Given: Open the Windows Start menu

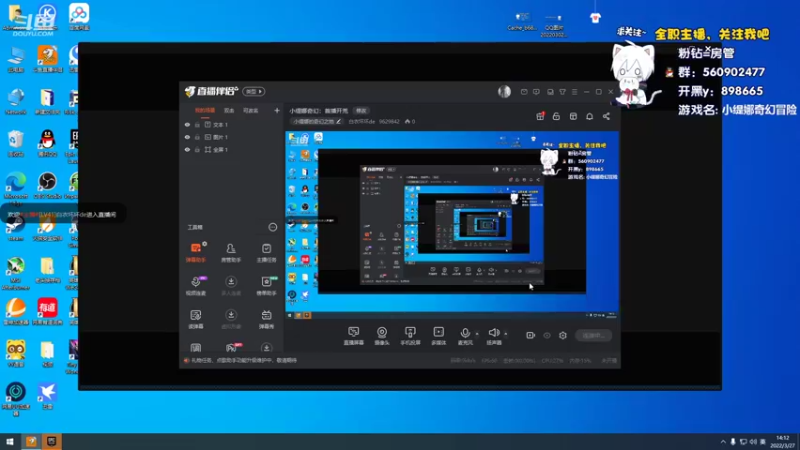Looking at the screenshot, I should (10, 441).
